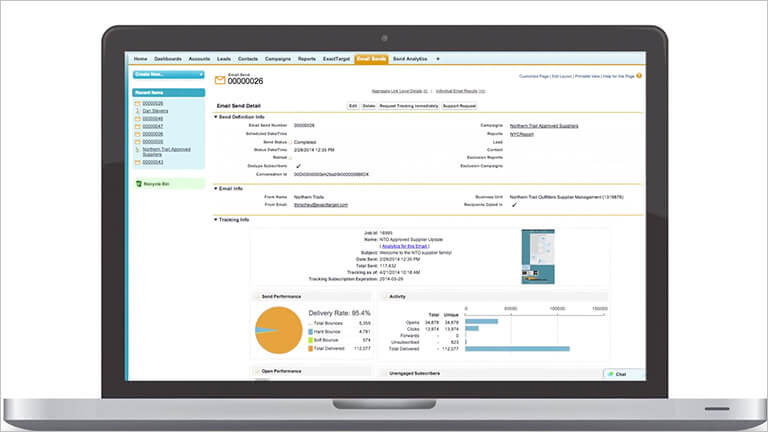
Task: Open record 00000047 in Recent Items
Action: point(153,126)
